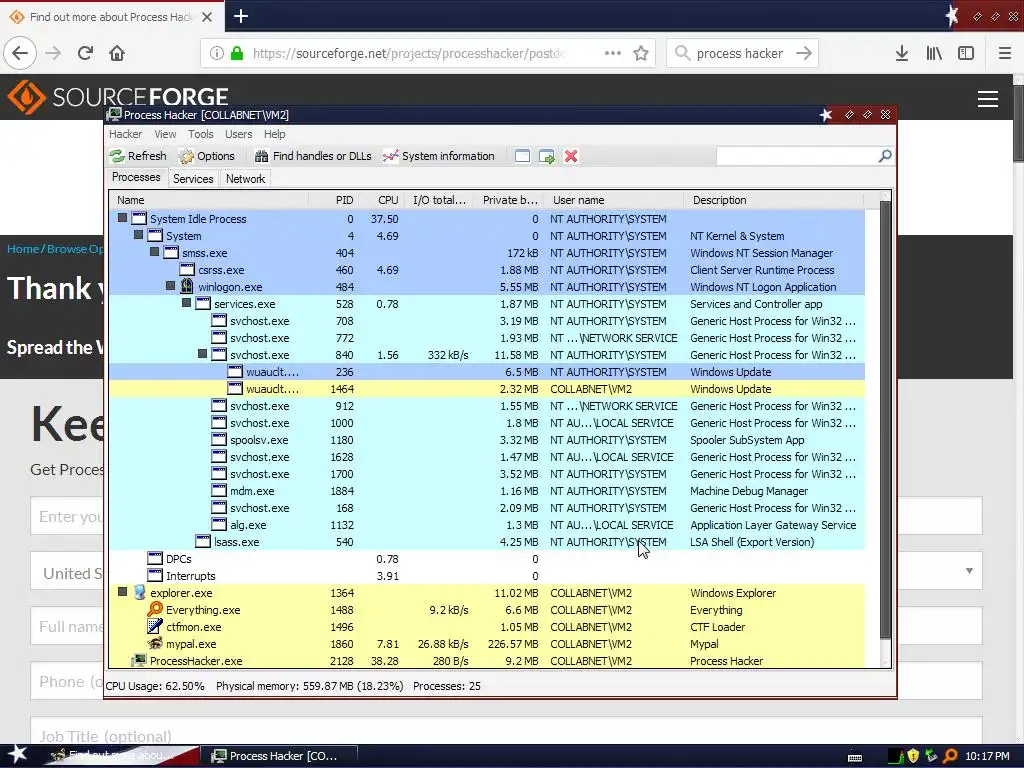The width and height of the screenshot is (1024, 768).
Task: Open System information window
Action: [x=439, y=156]
